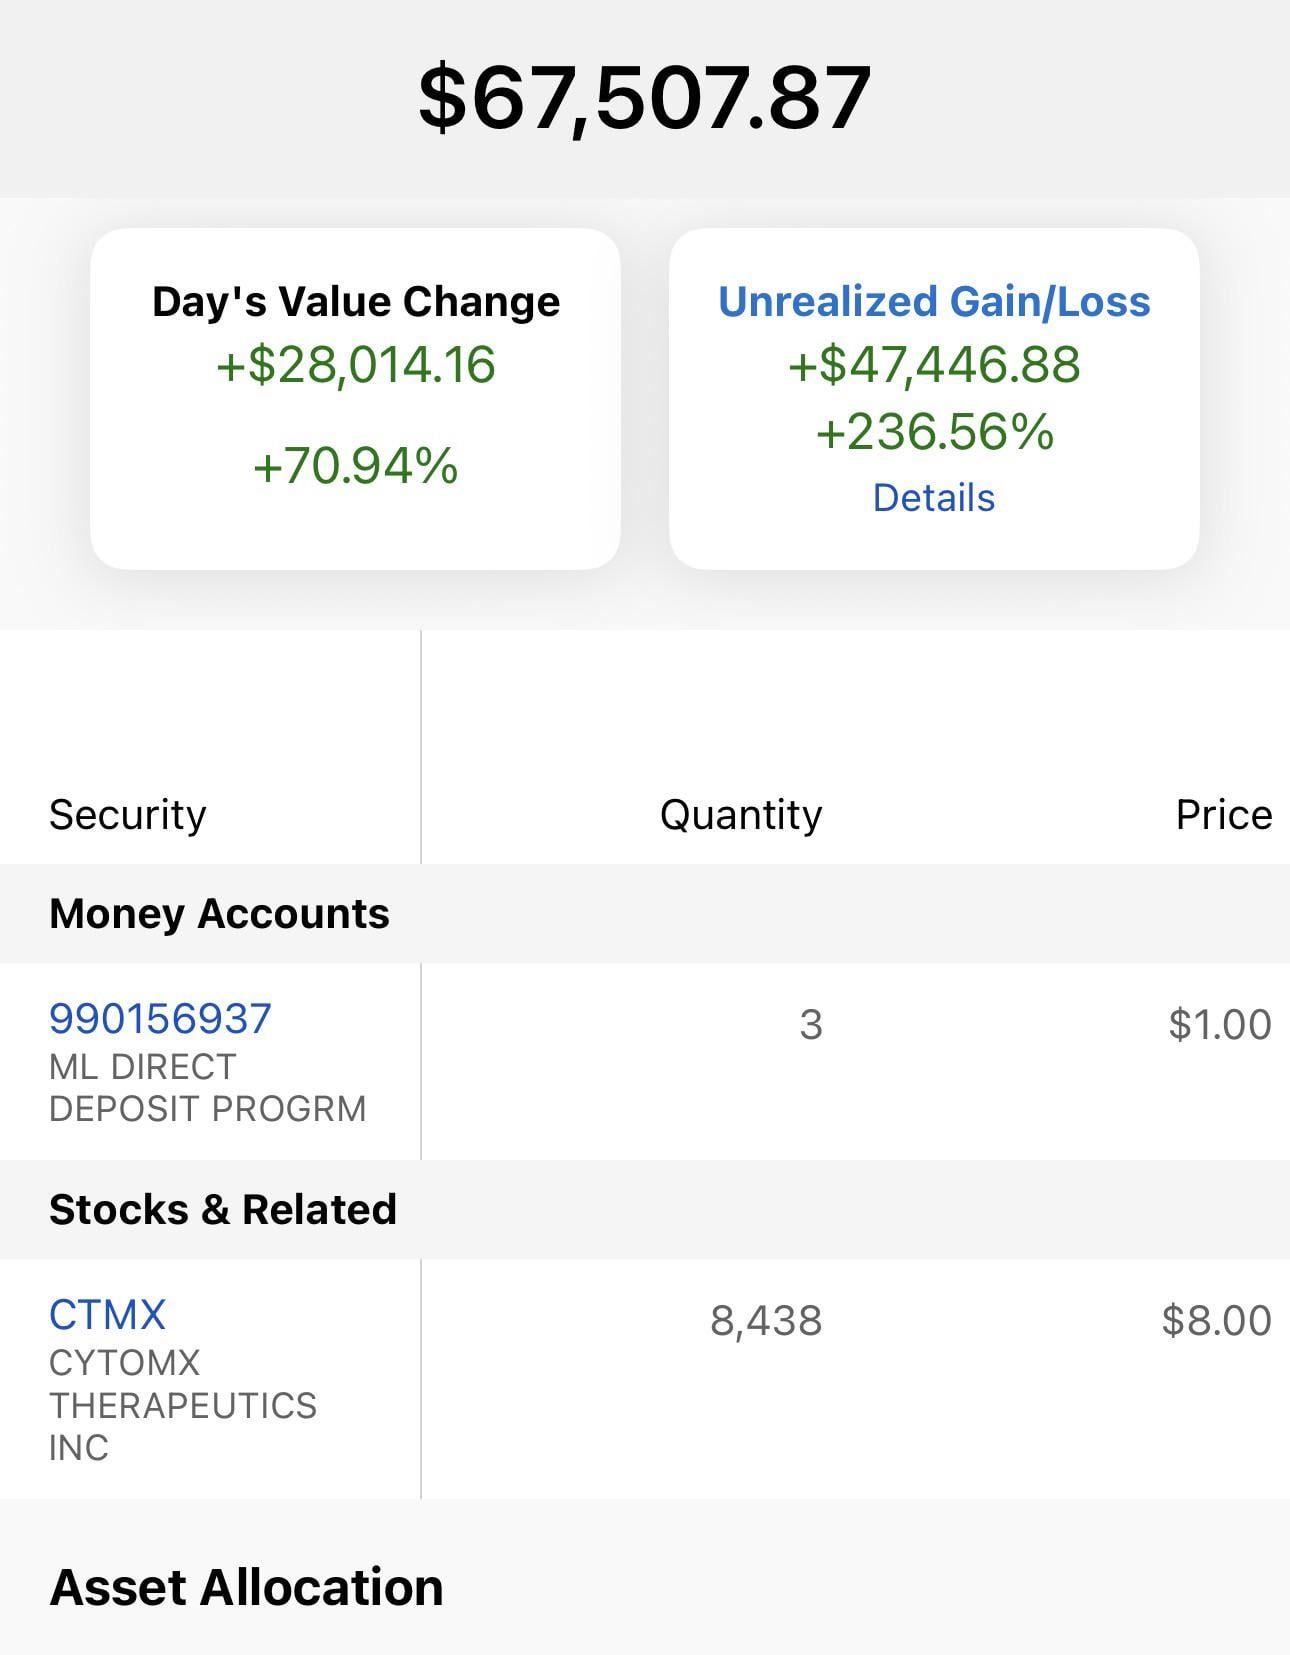Tap the ML Direct Deposit Progrm description
Image resolution: width=1290 pixels, height=1655 pixels.
[x=207, y=1088]
